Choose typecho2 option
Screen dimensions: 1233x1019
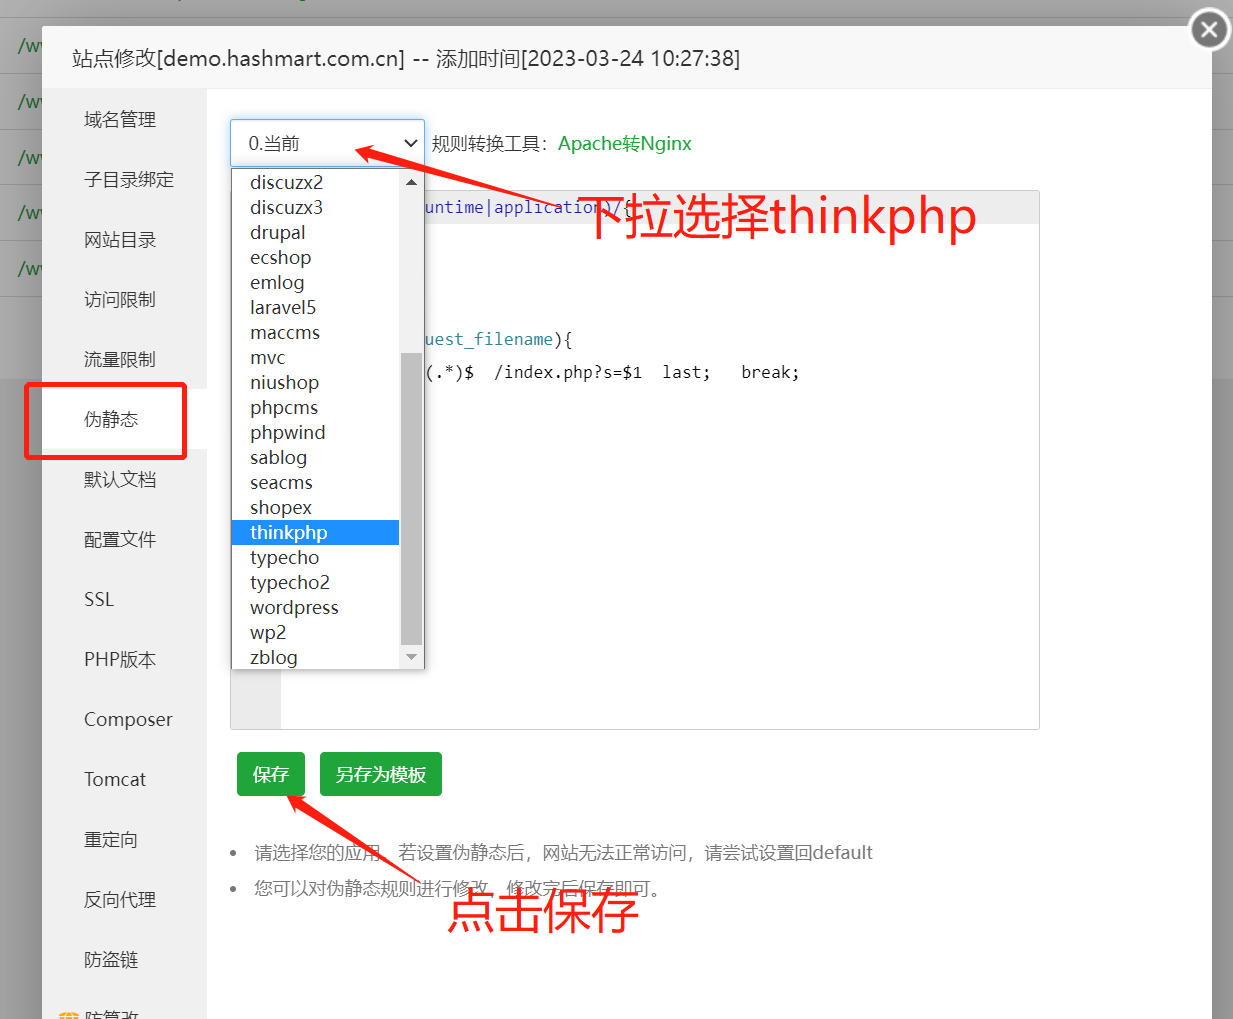315,582
